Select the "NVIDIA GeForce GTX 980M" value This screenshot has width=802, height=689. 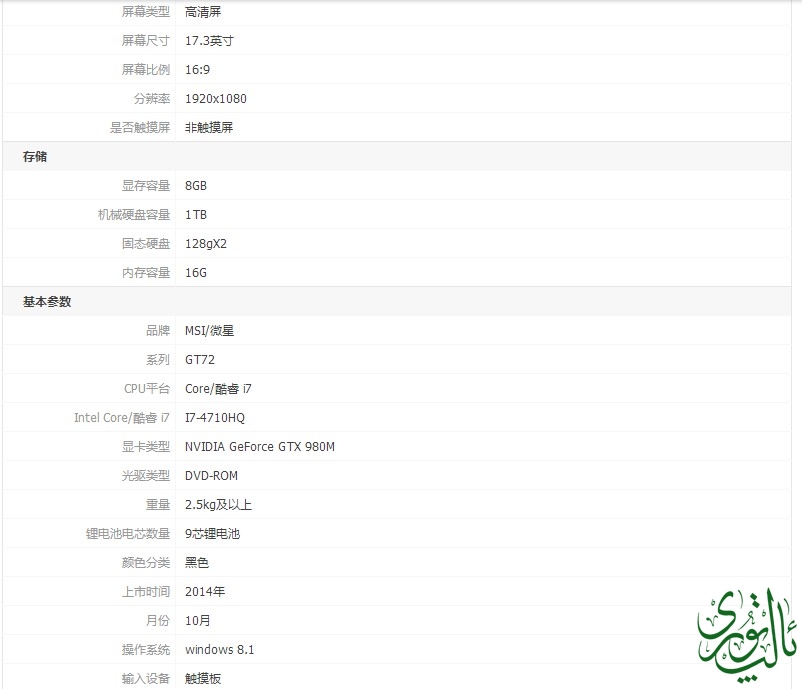pos(260,447)
